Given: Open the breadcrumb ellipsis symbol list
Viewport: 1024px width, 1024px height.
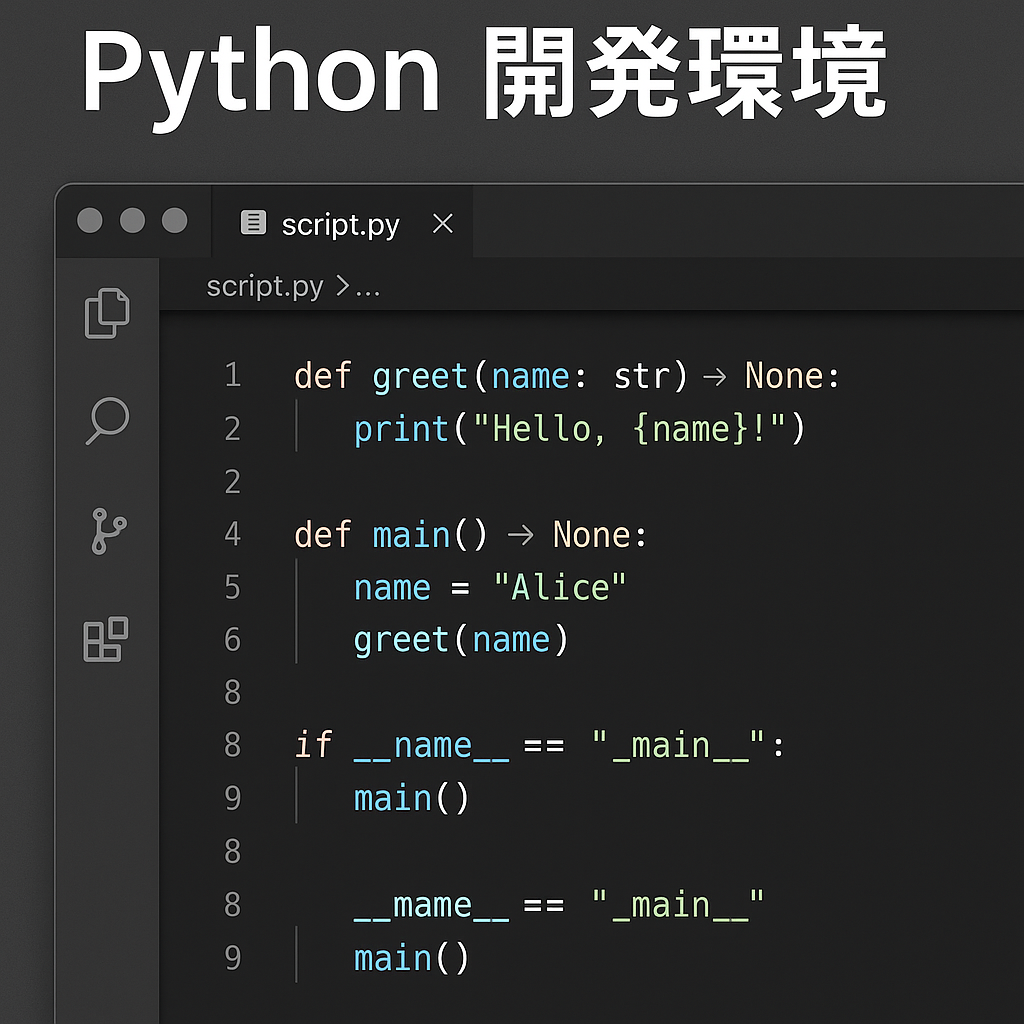Looking at the screenshot, I should 368,292.
